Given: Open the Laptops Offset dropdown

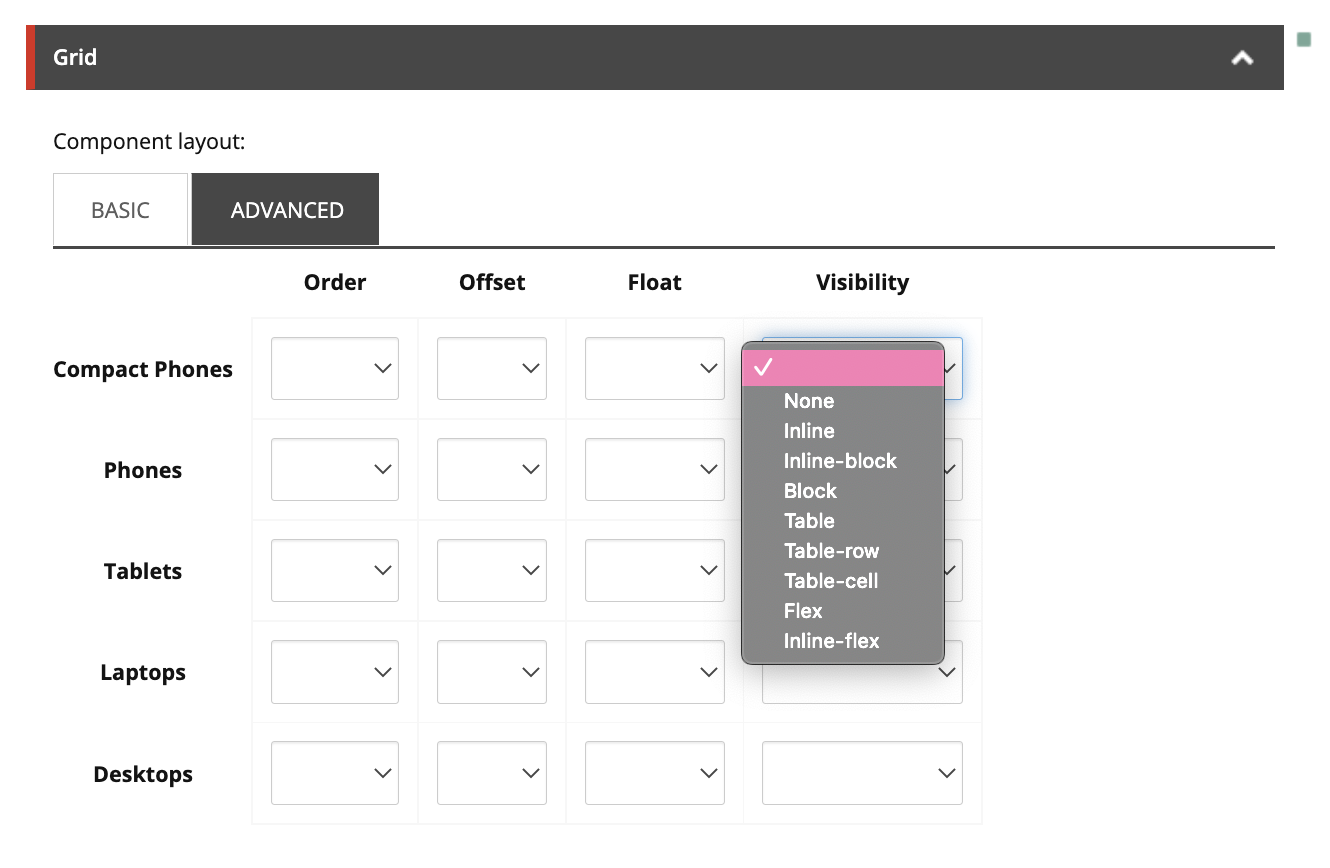Looking at the screenshot, I should tap(492, 672).
